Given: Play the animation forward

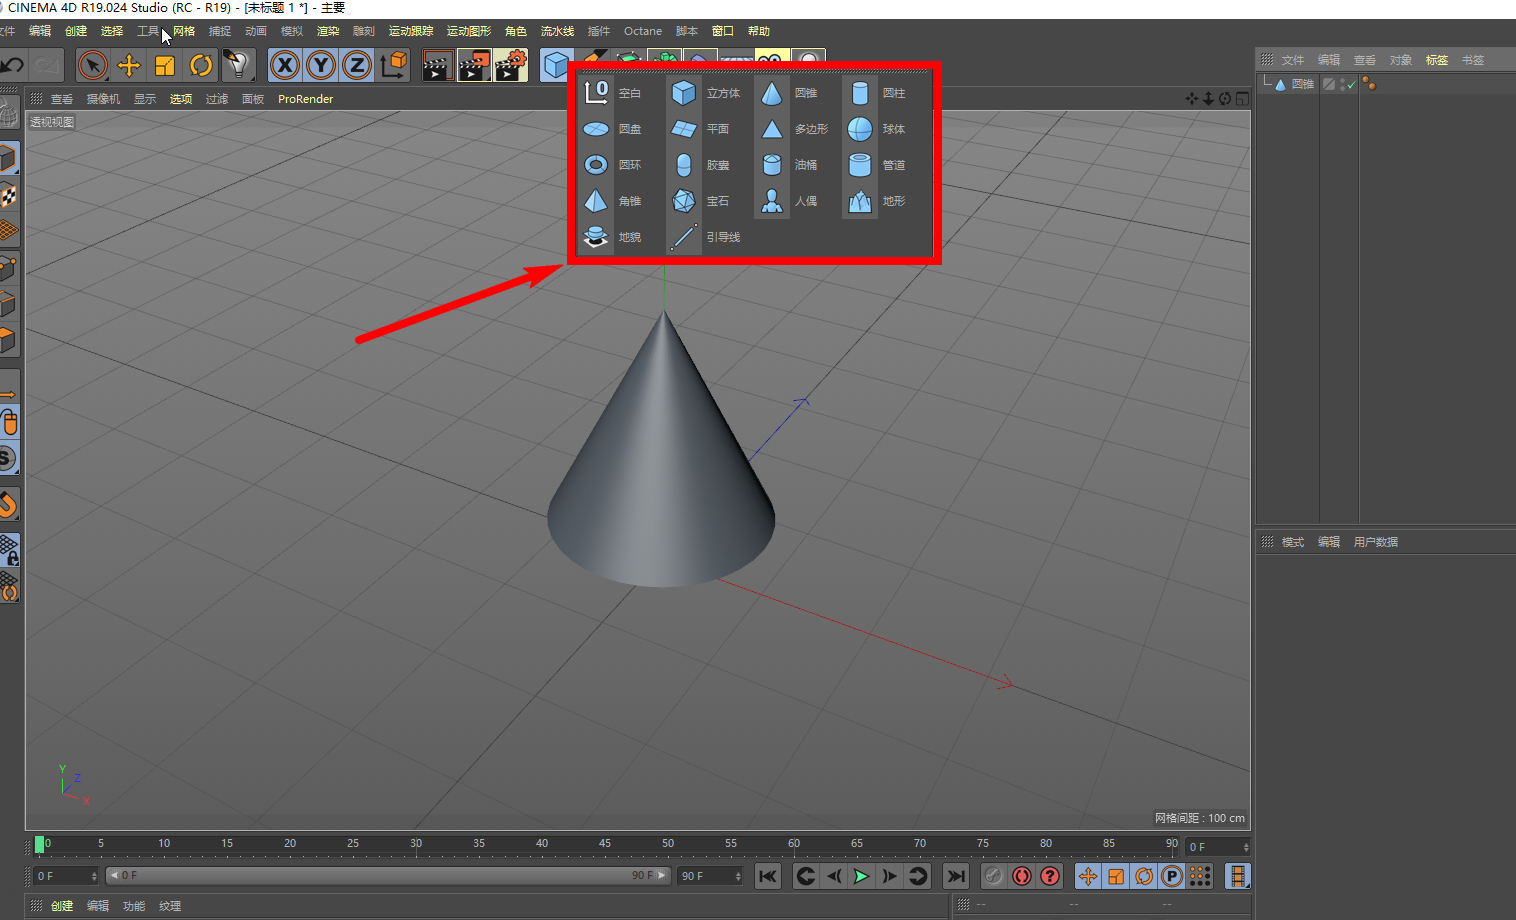Looking at the screenshot, I should (x=861, y=876).
